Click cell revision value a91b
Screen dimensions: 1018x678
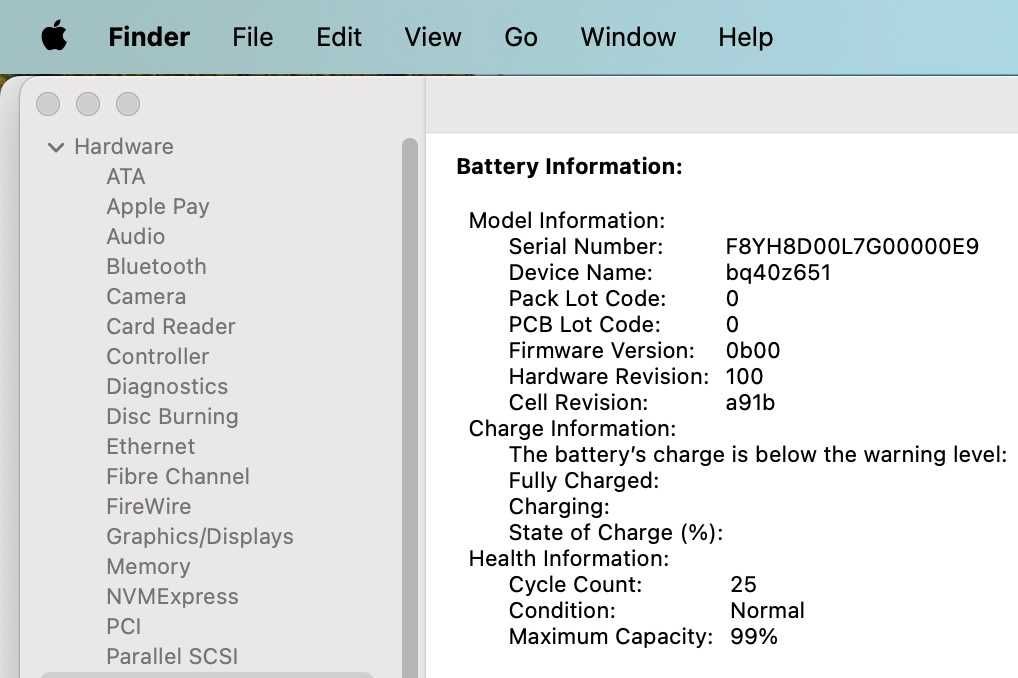(x=750, y=402)
